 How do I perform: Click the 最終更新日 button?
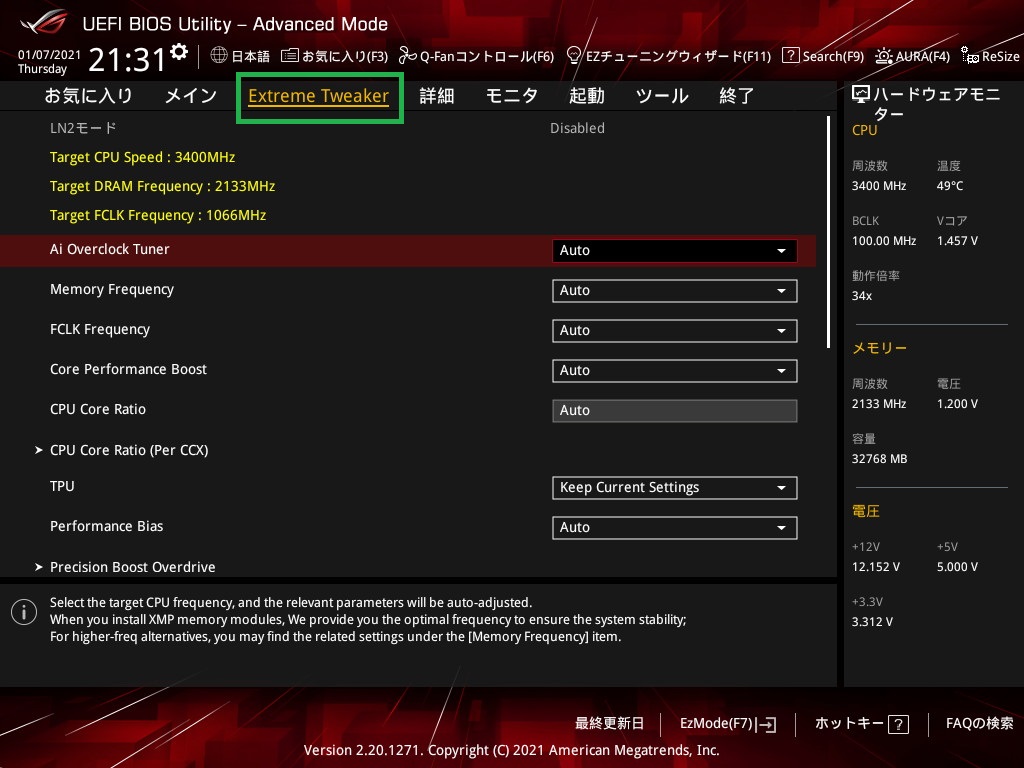[609, 724]
